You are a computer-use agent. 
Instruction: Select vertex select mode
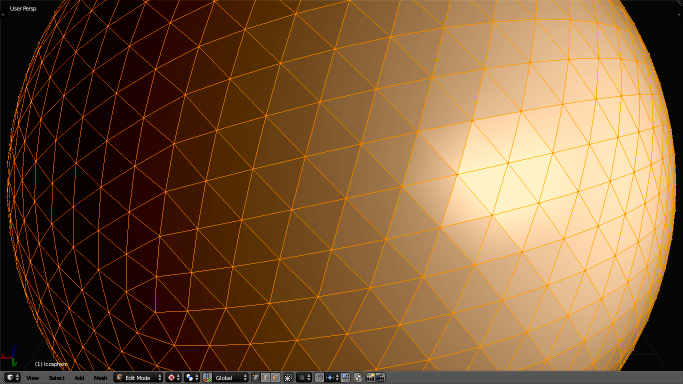256,377
